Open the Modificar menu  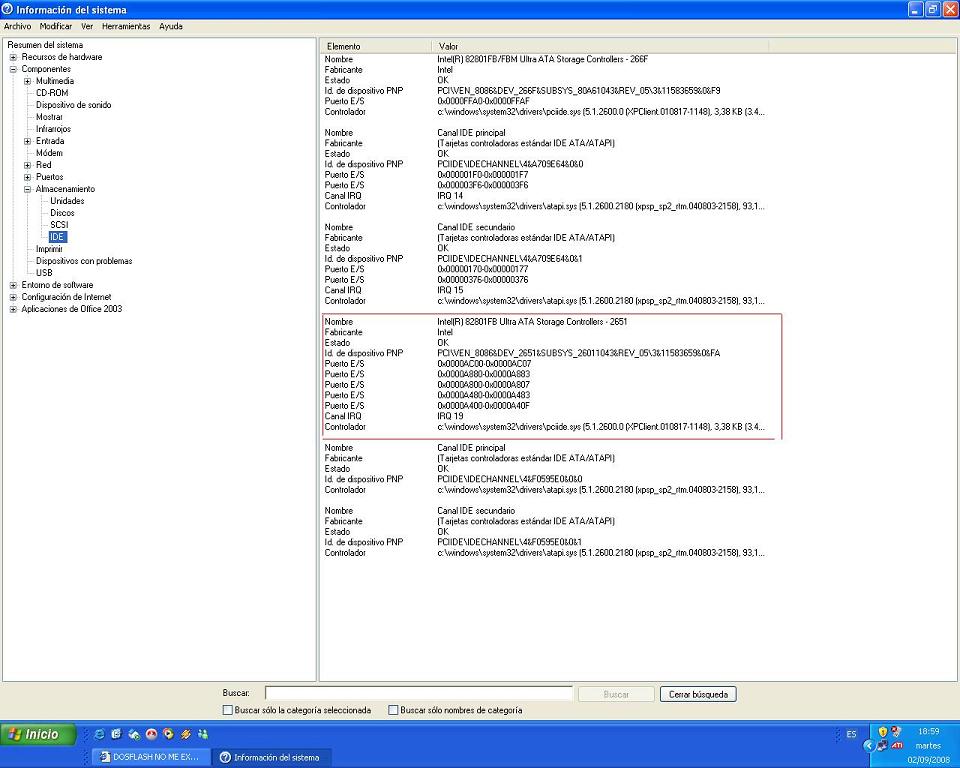[x=56, y=26]
